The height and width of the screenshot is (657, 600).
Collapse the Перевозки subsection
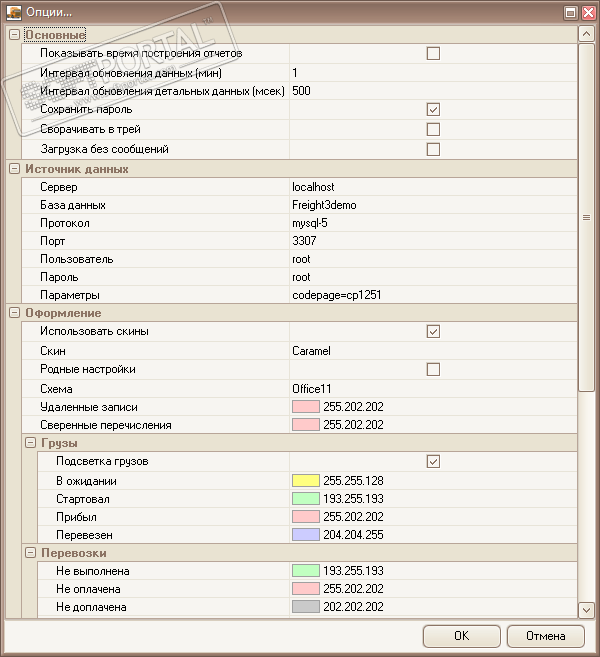click(30, 553)
